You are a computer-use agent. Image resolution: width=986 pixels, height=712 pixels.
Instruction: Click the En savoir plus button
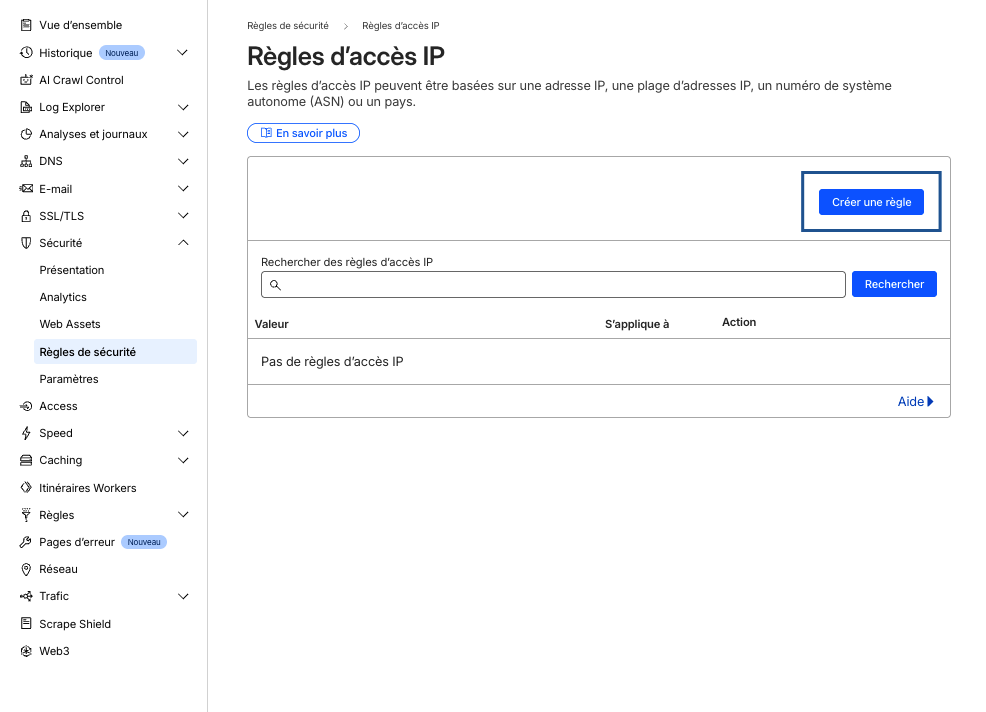pos(303,133)
